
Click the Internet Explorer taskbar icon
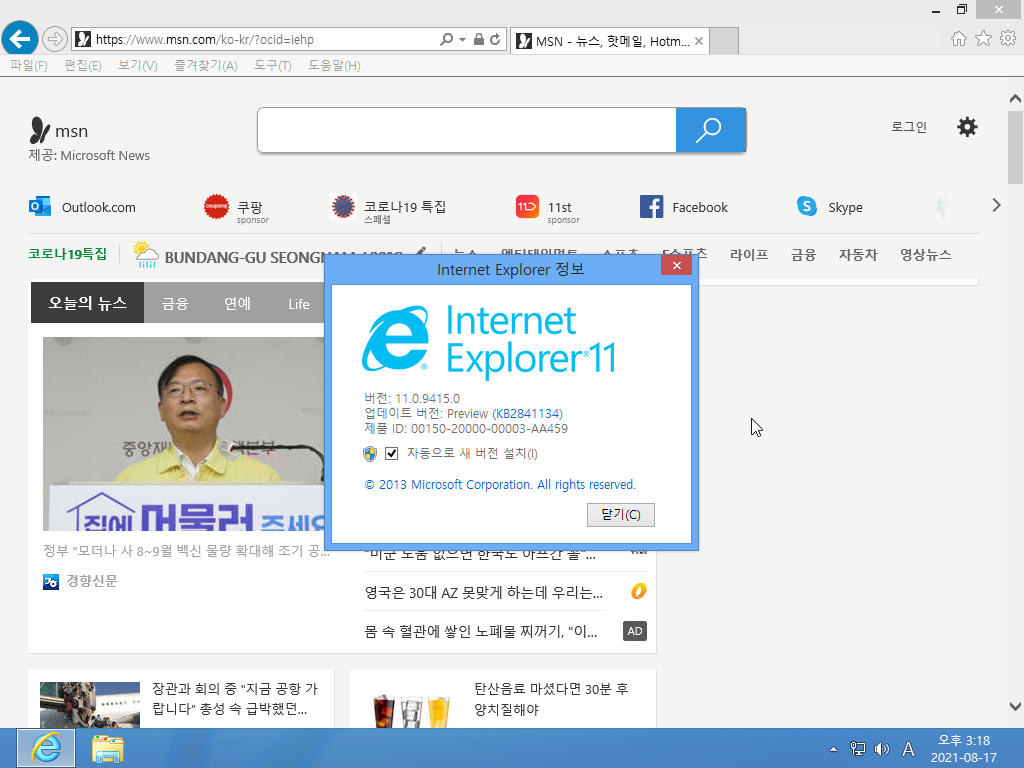[46, 748]
